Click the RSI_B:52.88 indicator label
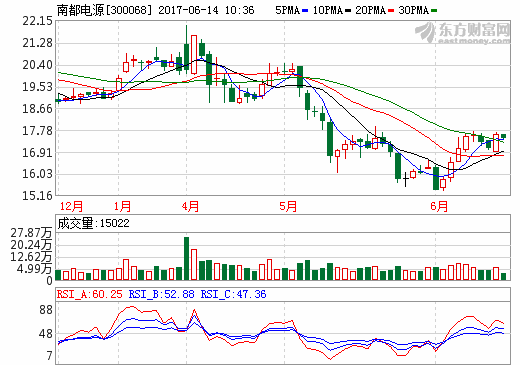 point(161,294)
